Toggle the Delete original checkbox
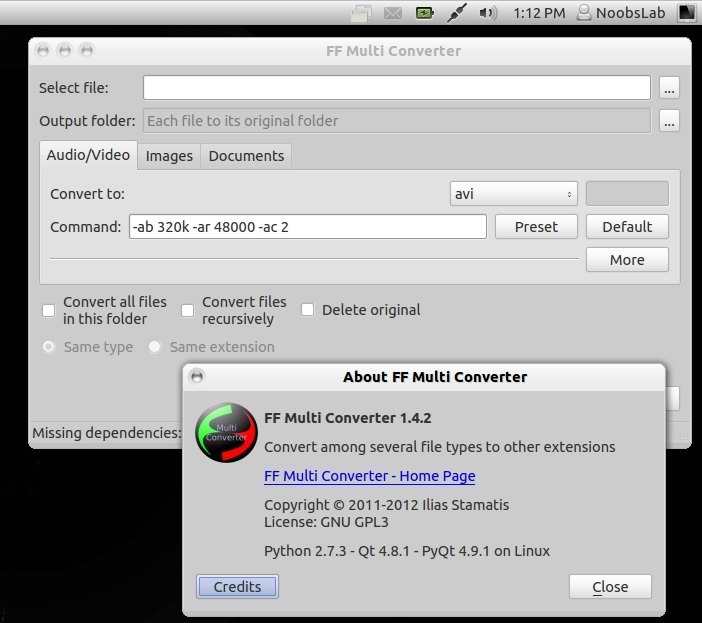The width and height of the screenshot is (702, 623). pos(307,310)
